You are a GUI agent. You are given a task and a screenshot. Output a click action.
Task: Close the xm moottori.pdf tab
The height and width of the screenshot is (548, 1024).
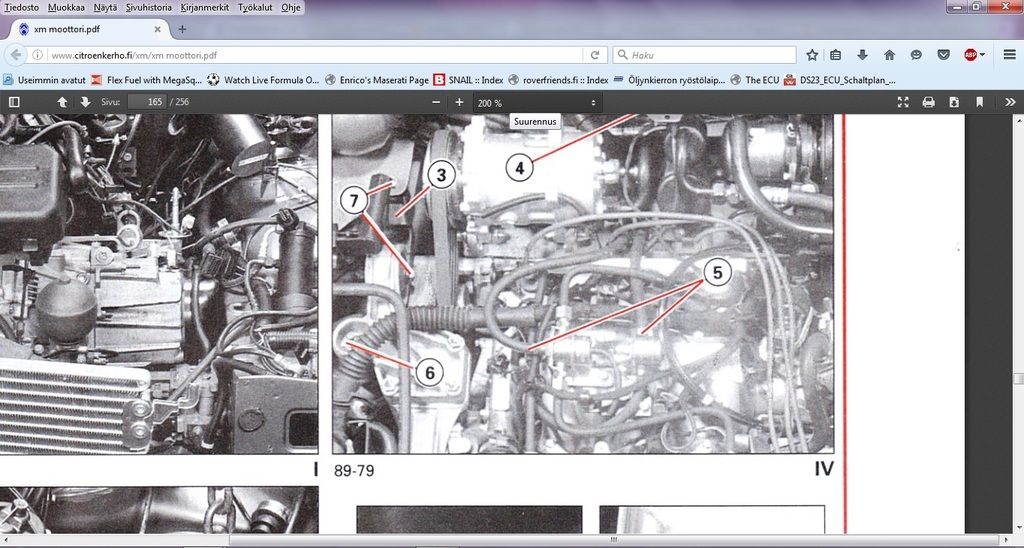pos(157,29)
